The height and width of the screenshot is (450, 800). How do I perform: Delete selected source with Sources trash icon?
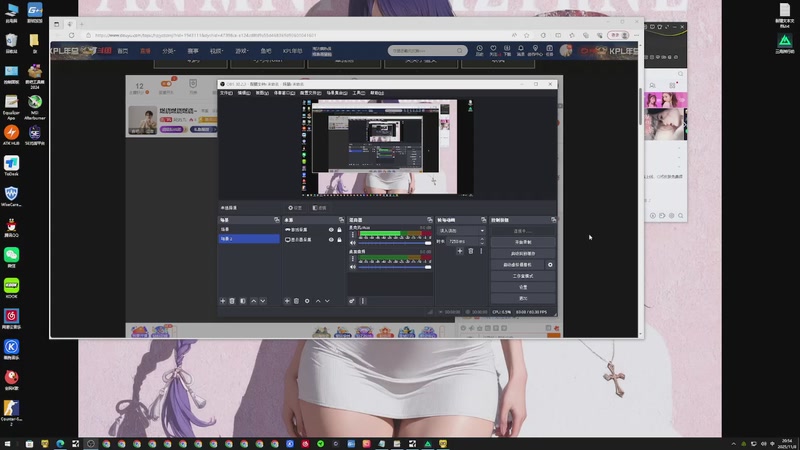[x=296, y=301]
